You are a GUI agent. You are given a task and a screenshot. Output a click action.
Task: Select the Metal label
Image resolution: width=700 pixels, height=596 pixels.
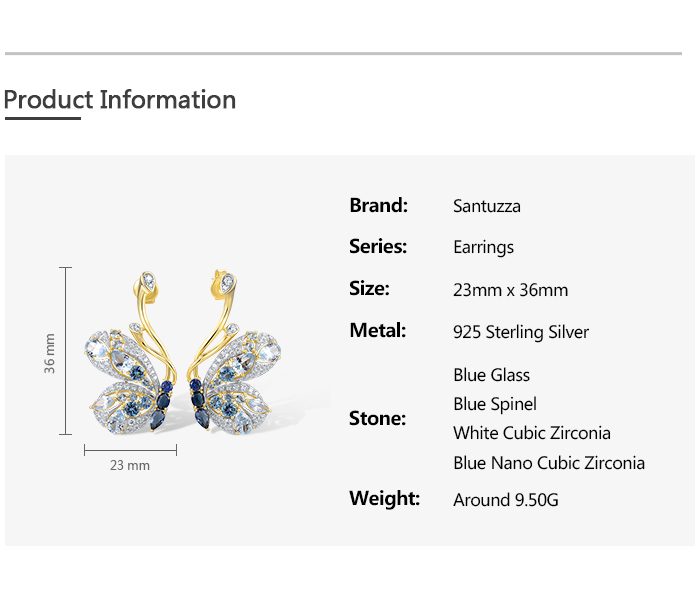[x=377, y=331]
